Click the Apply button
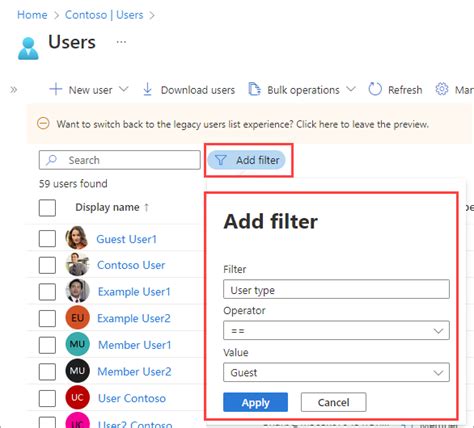Viewport: 474px width, 428px height. (x=255, y=402)
